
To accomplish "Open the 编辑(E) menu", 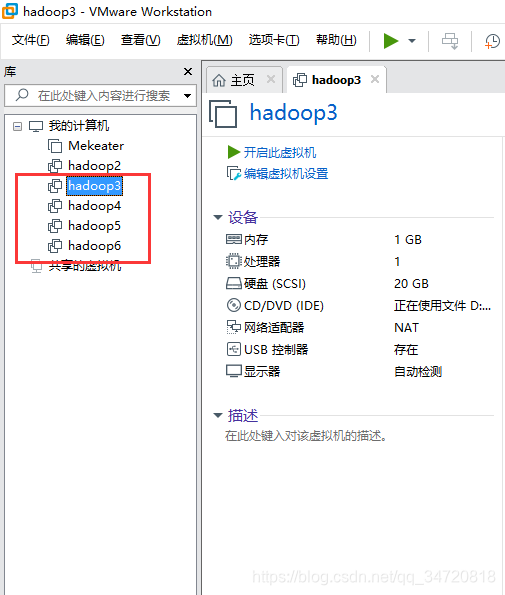I will [x=85, y=40].
